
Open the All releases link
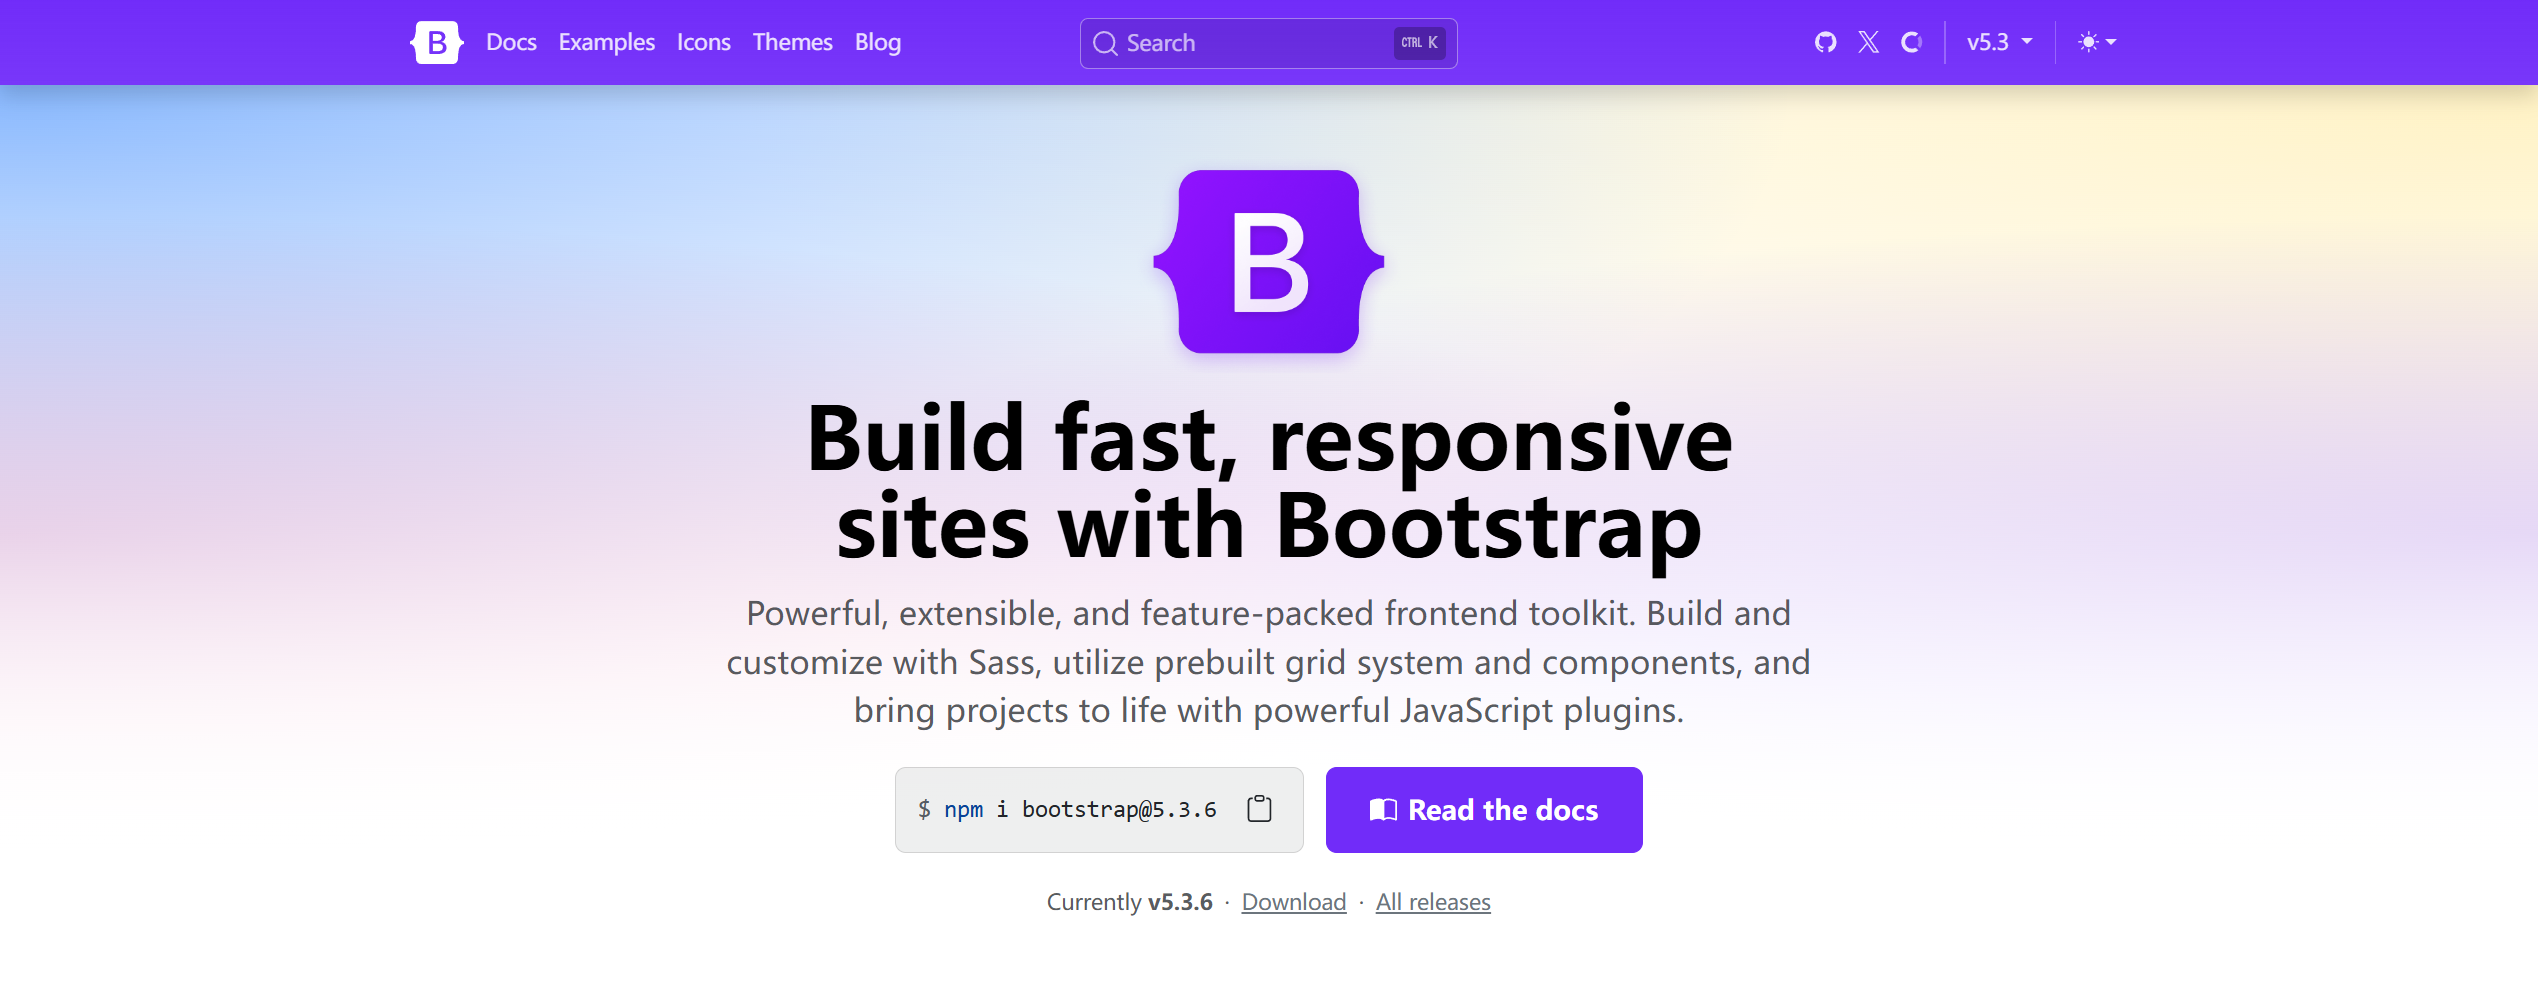(1433, 901)
